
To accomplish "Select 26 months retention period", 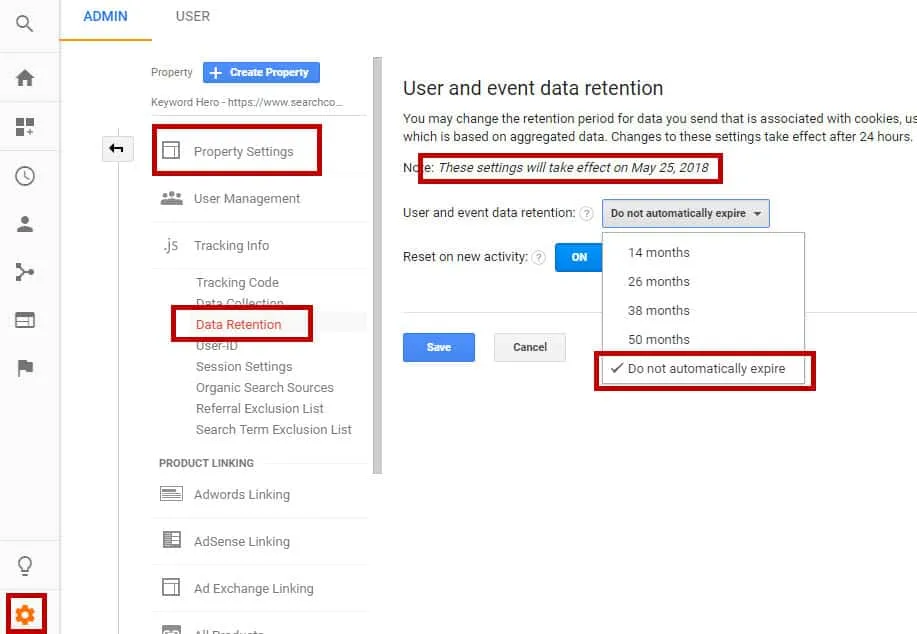I will (x=661, y=281).
